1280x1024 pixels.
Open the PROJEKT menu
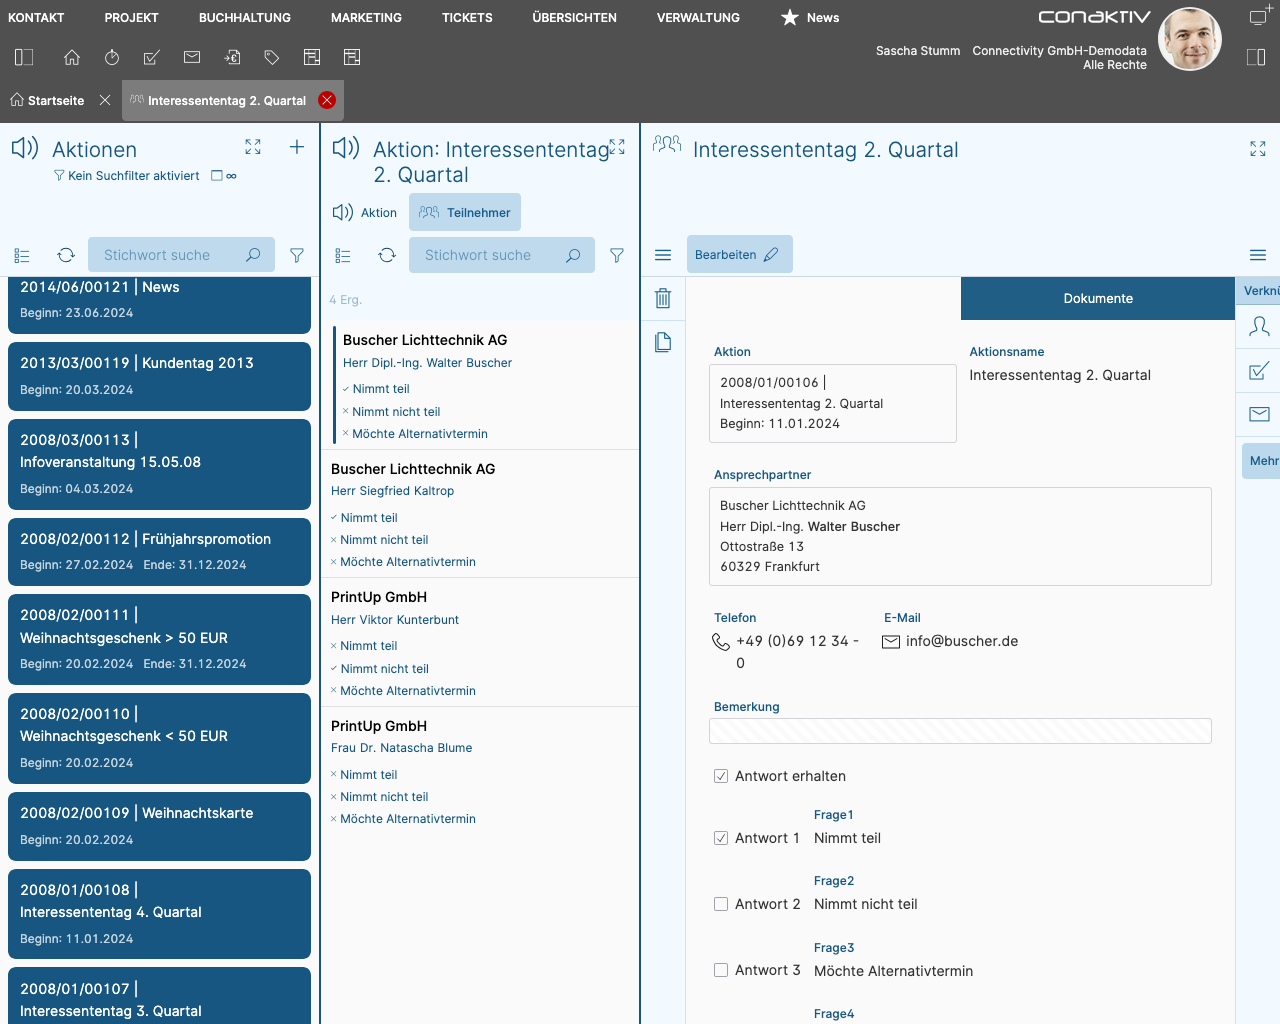pyautogui.click(x=132, y=18)
